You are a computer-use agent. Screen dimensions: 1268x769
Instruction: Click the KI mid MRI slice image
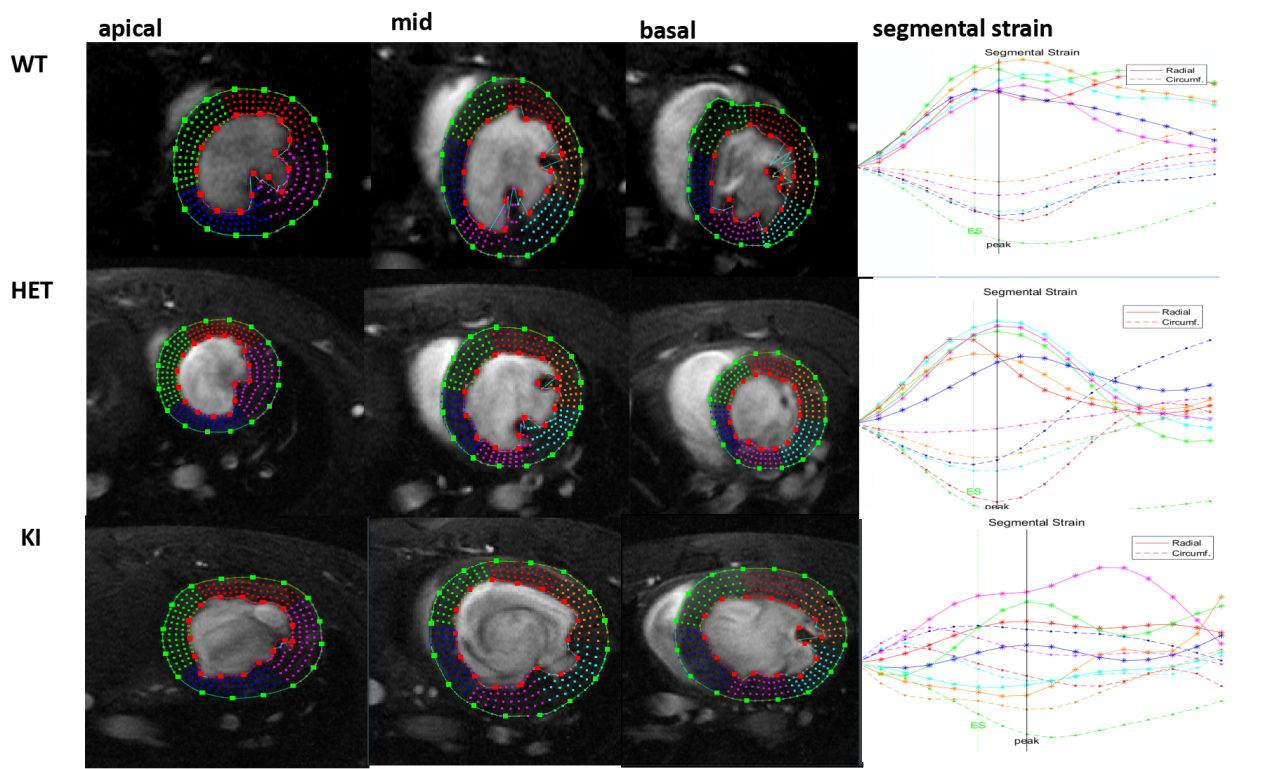[495, 641]
